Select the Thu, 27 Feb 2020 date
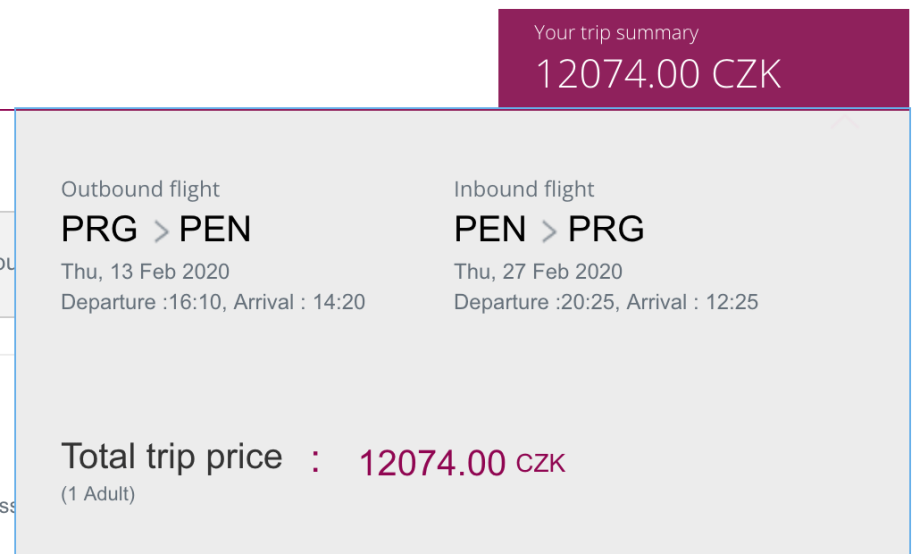920x554 pixels. (538, 271)
